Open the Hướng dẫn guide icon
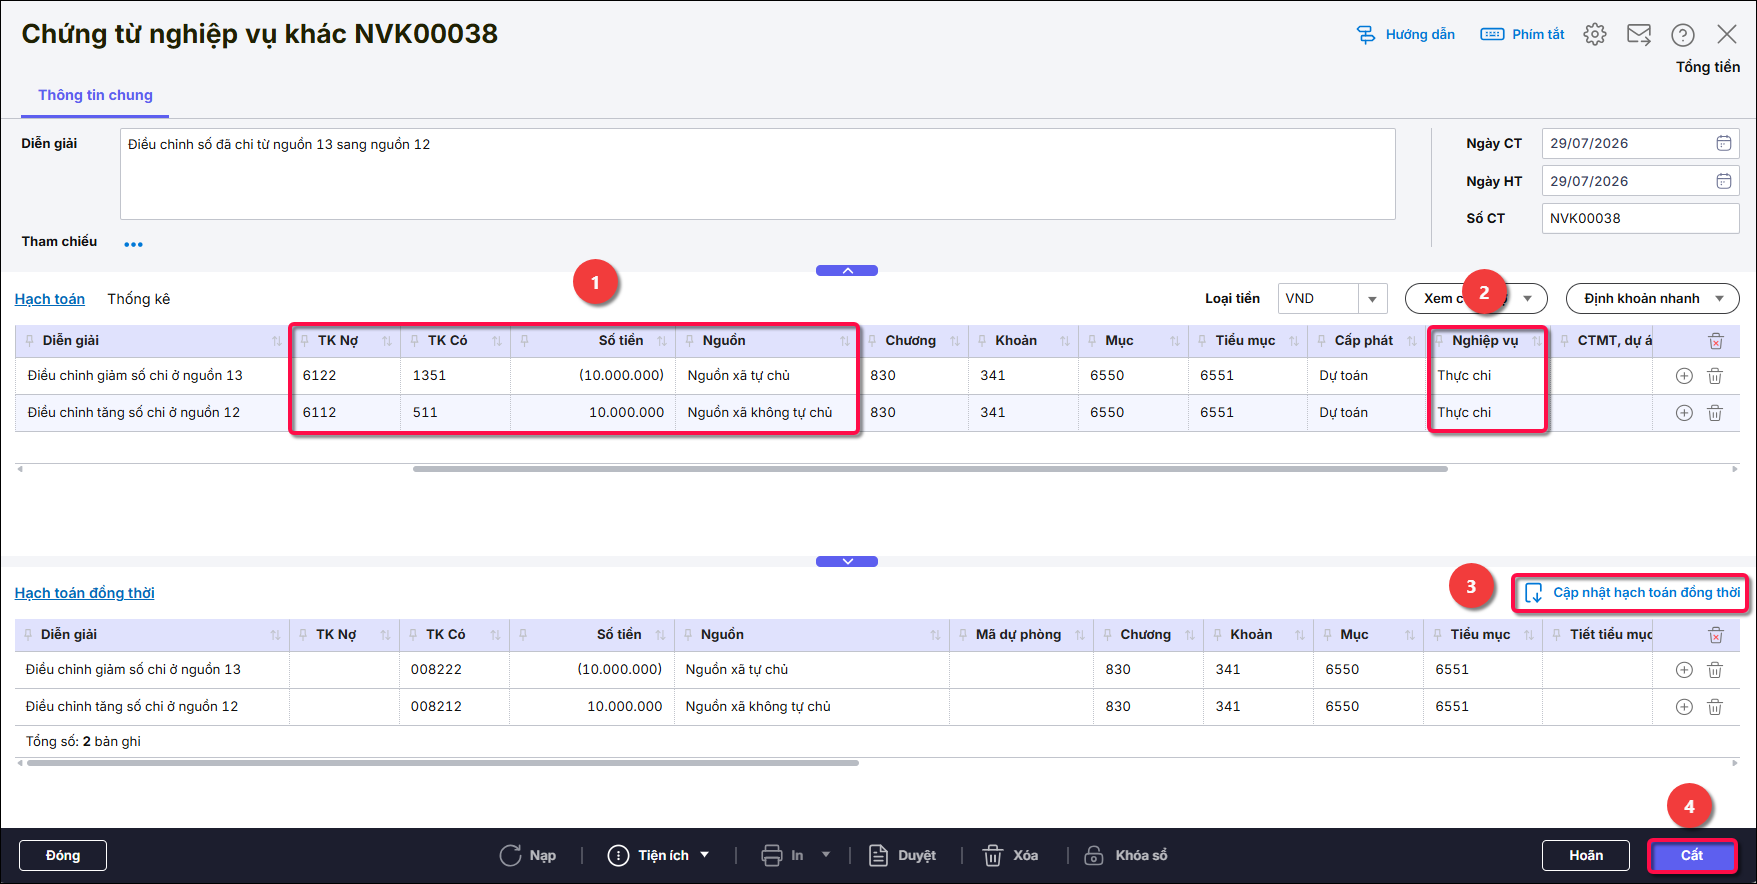Image resolution: width=1757 pixels, height=884 pixels. tap(1365, 35)
